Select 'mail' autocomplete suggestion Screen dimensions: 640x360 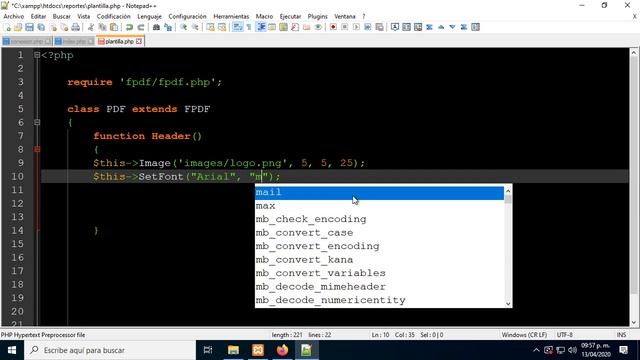tap(380, 193)
